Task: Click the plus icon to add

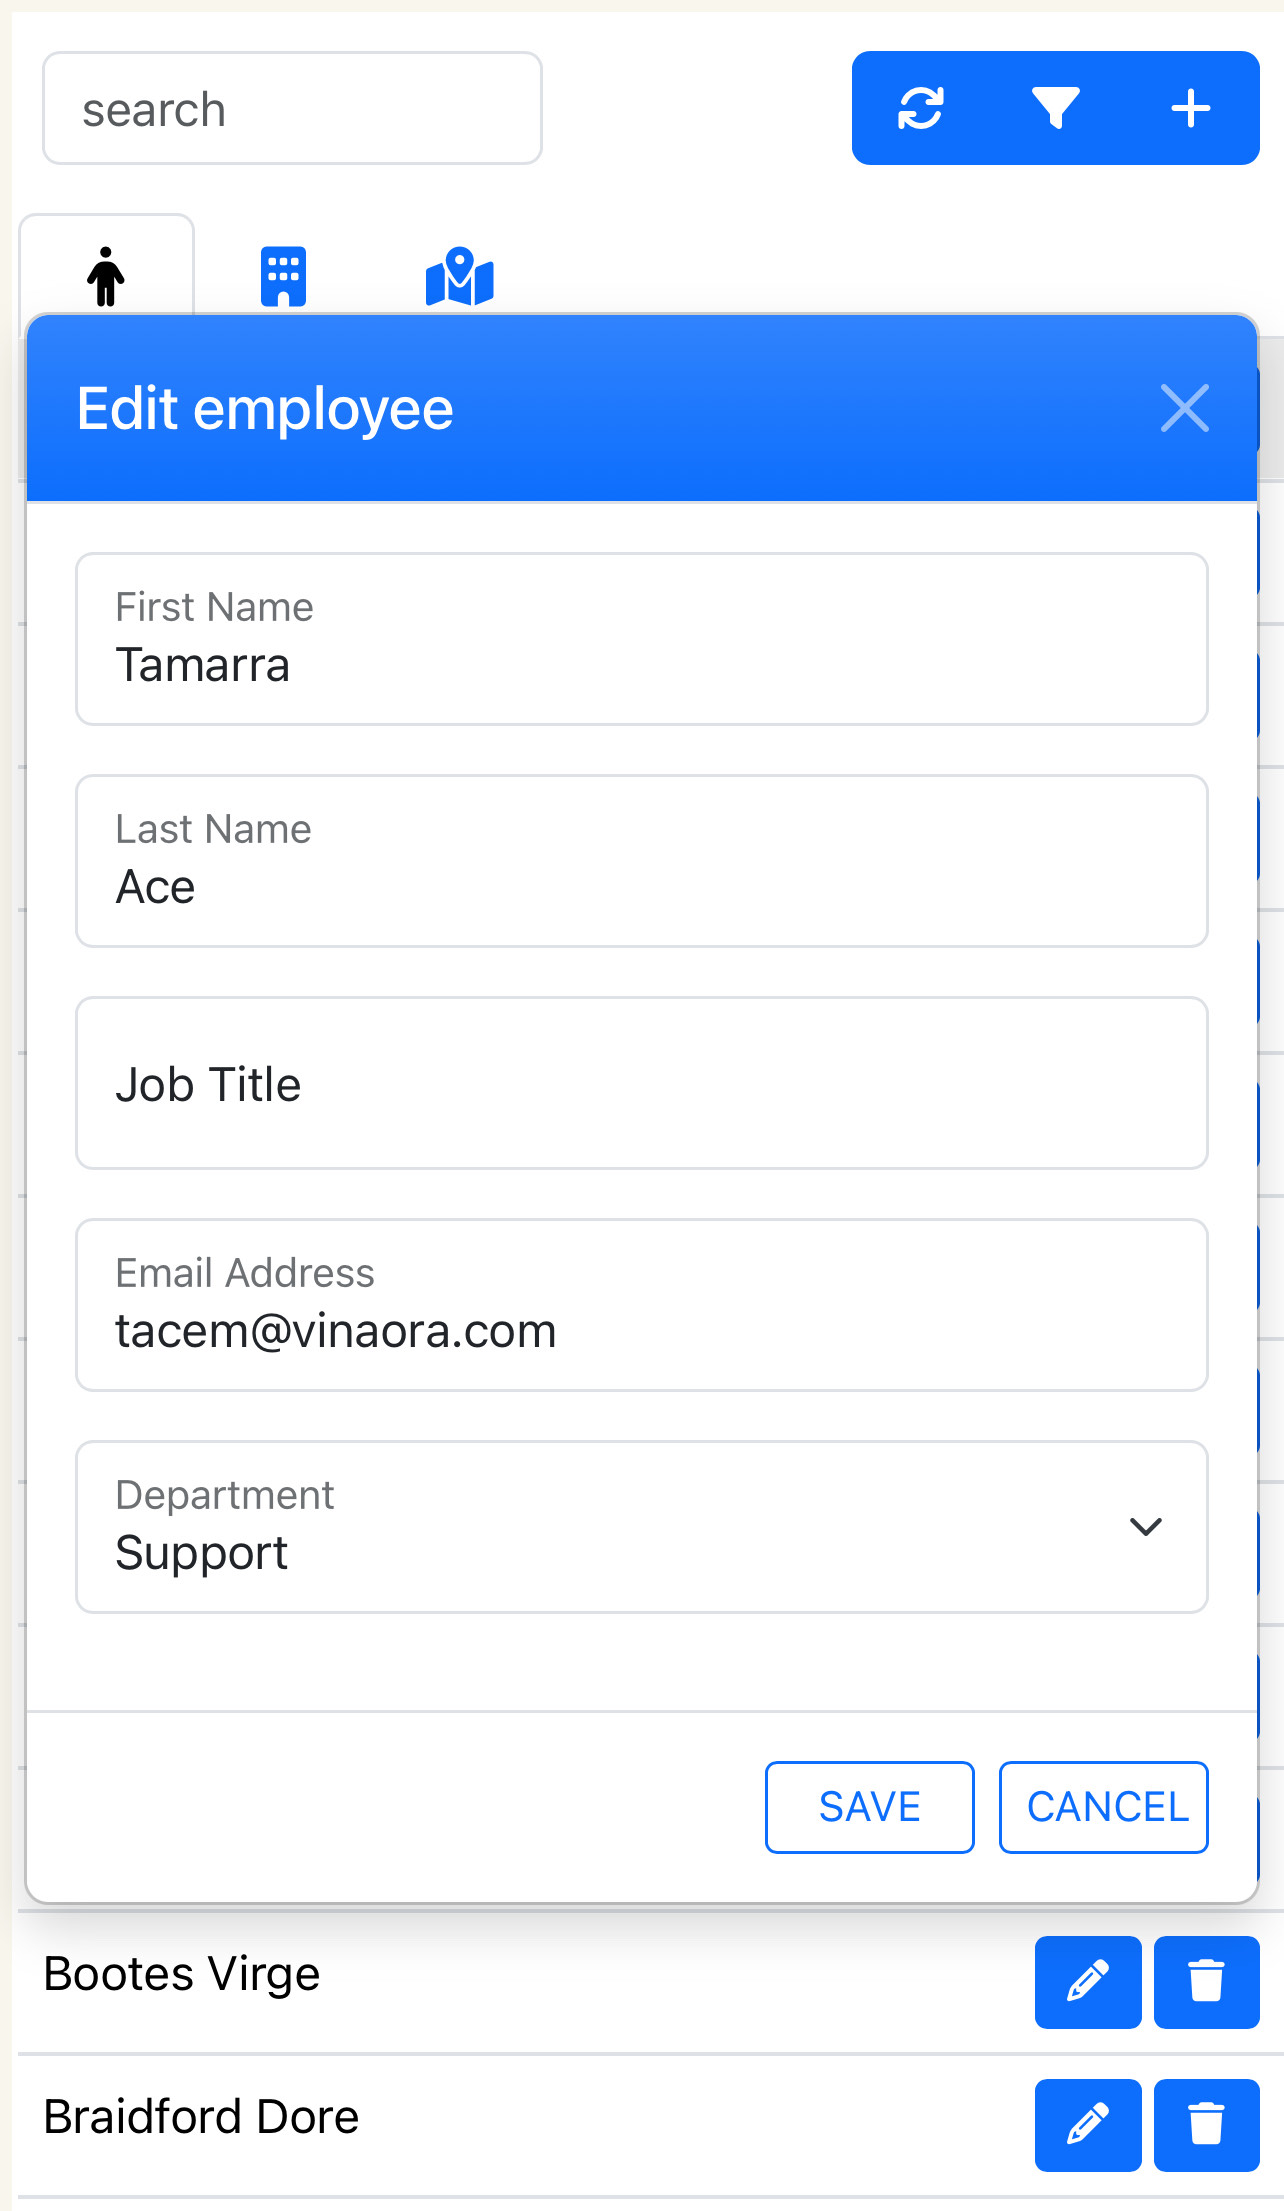Action: [1190, 108]
